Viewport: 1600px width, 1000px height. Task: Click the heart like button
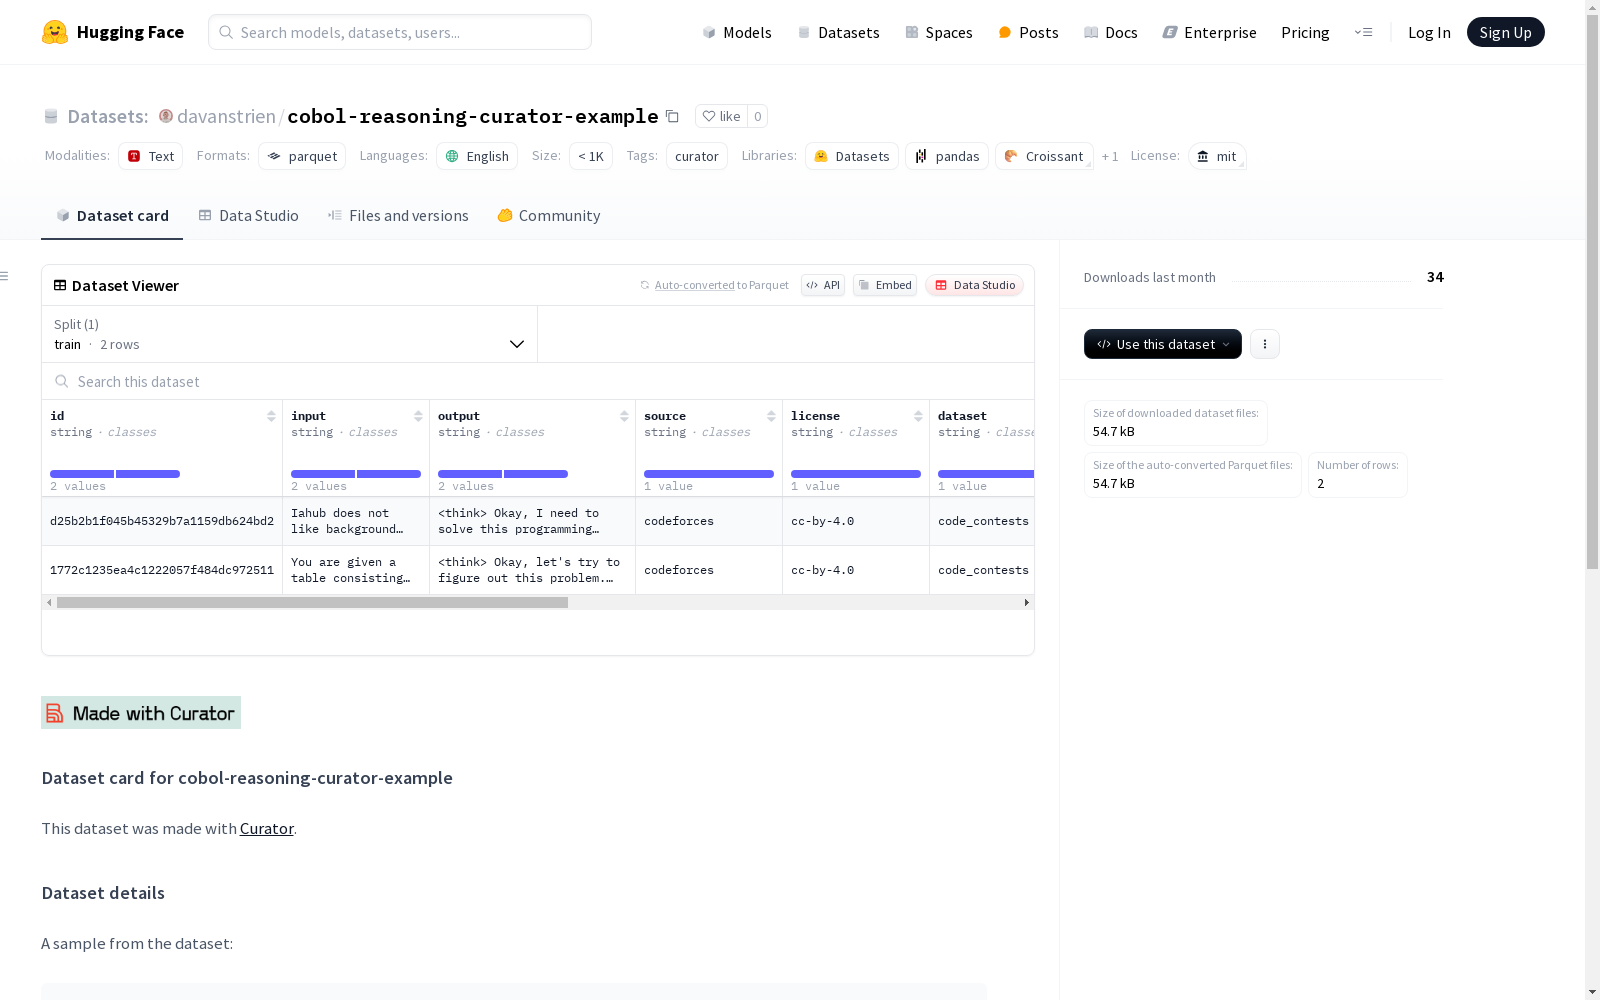pyautogui.click(x=721, y=116)
